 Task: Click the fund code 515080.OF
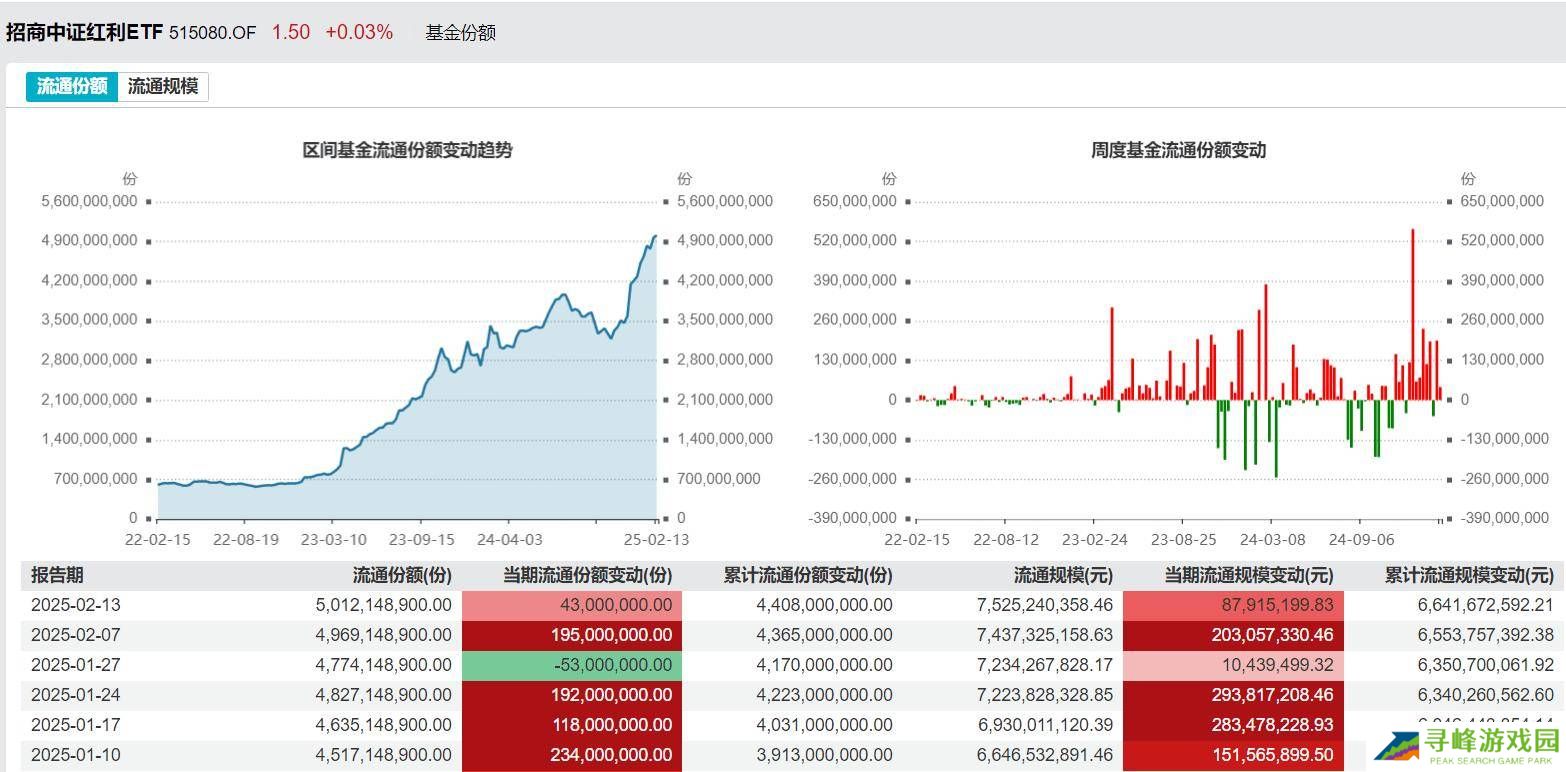click(213, 32)
